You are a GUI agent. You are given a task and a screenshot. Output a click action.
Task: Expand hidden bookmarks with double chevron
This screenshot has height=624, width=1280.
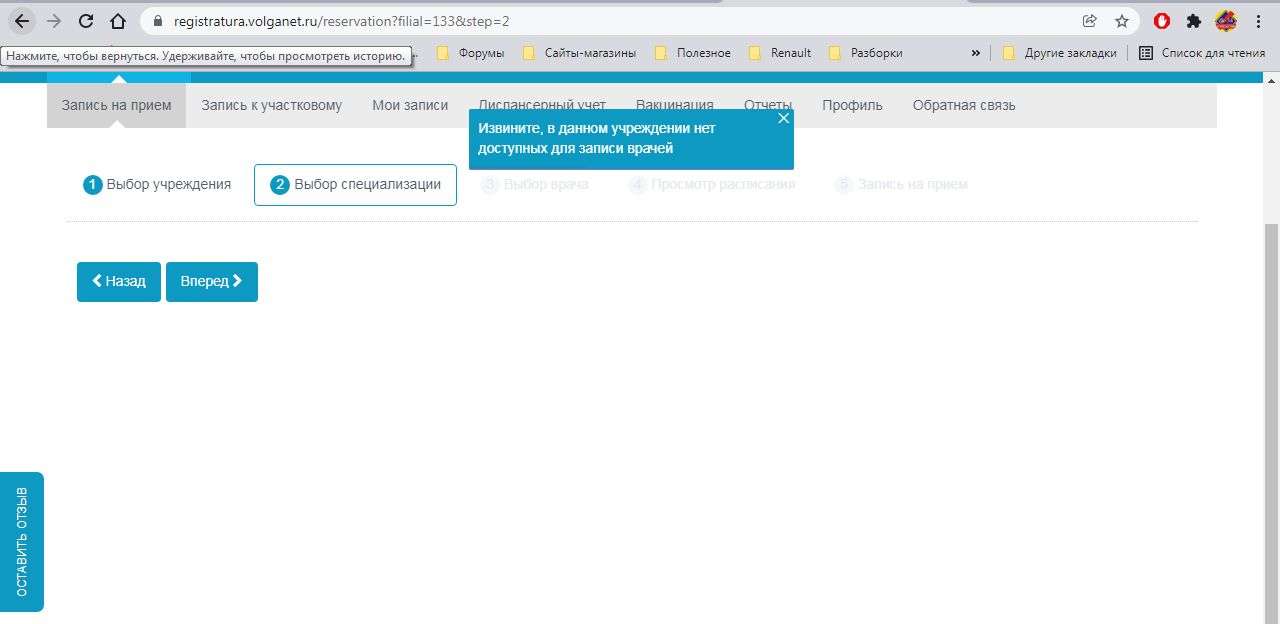(976, 53)
